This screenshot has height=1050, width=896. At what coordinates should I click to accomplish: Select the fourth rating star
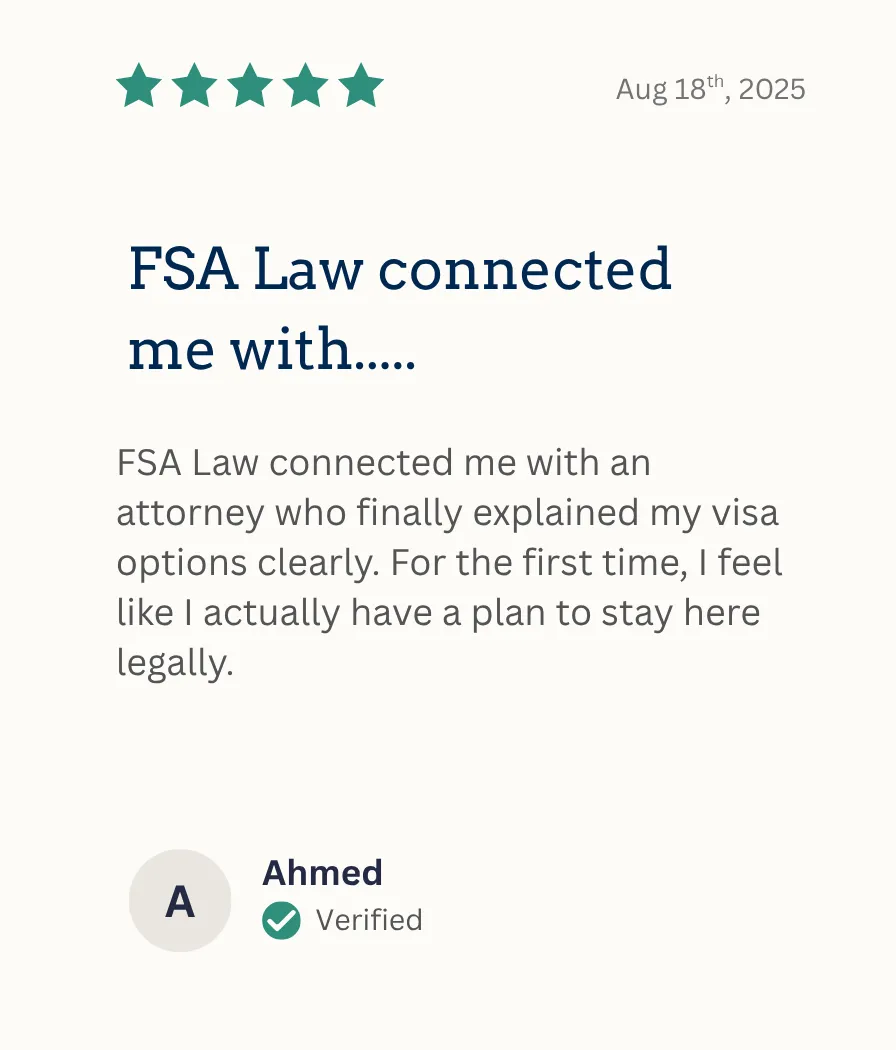[x=305, y=87]
